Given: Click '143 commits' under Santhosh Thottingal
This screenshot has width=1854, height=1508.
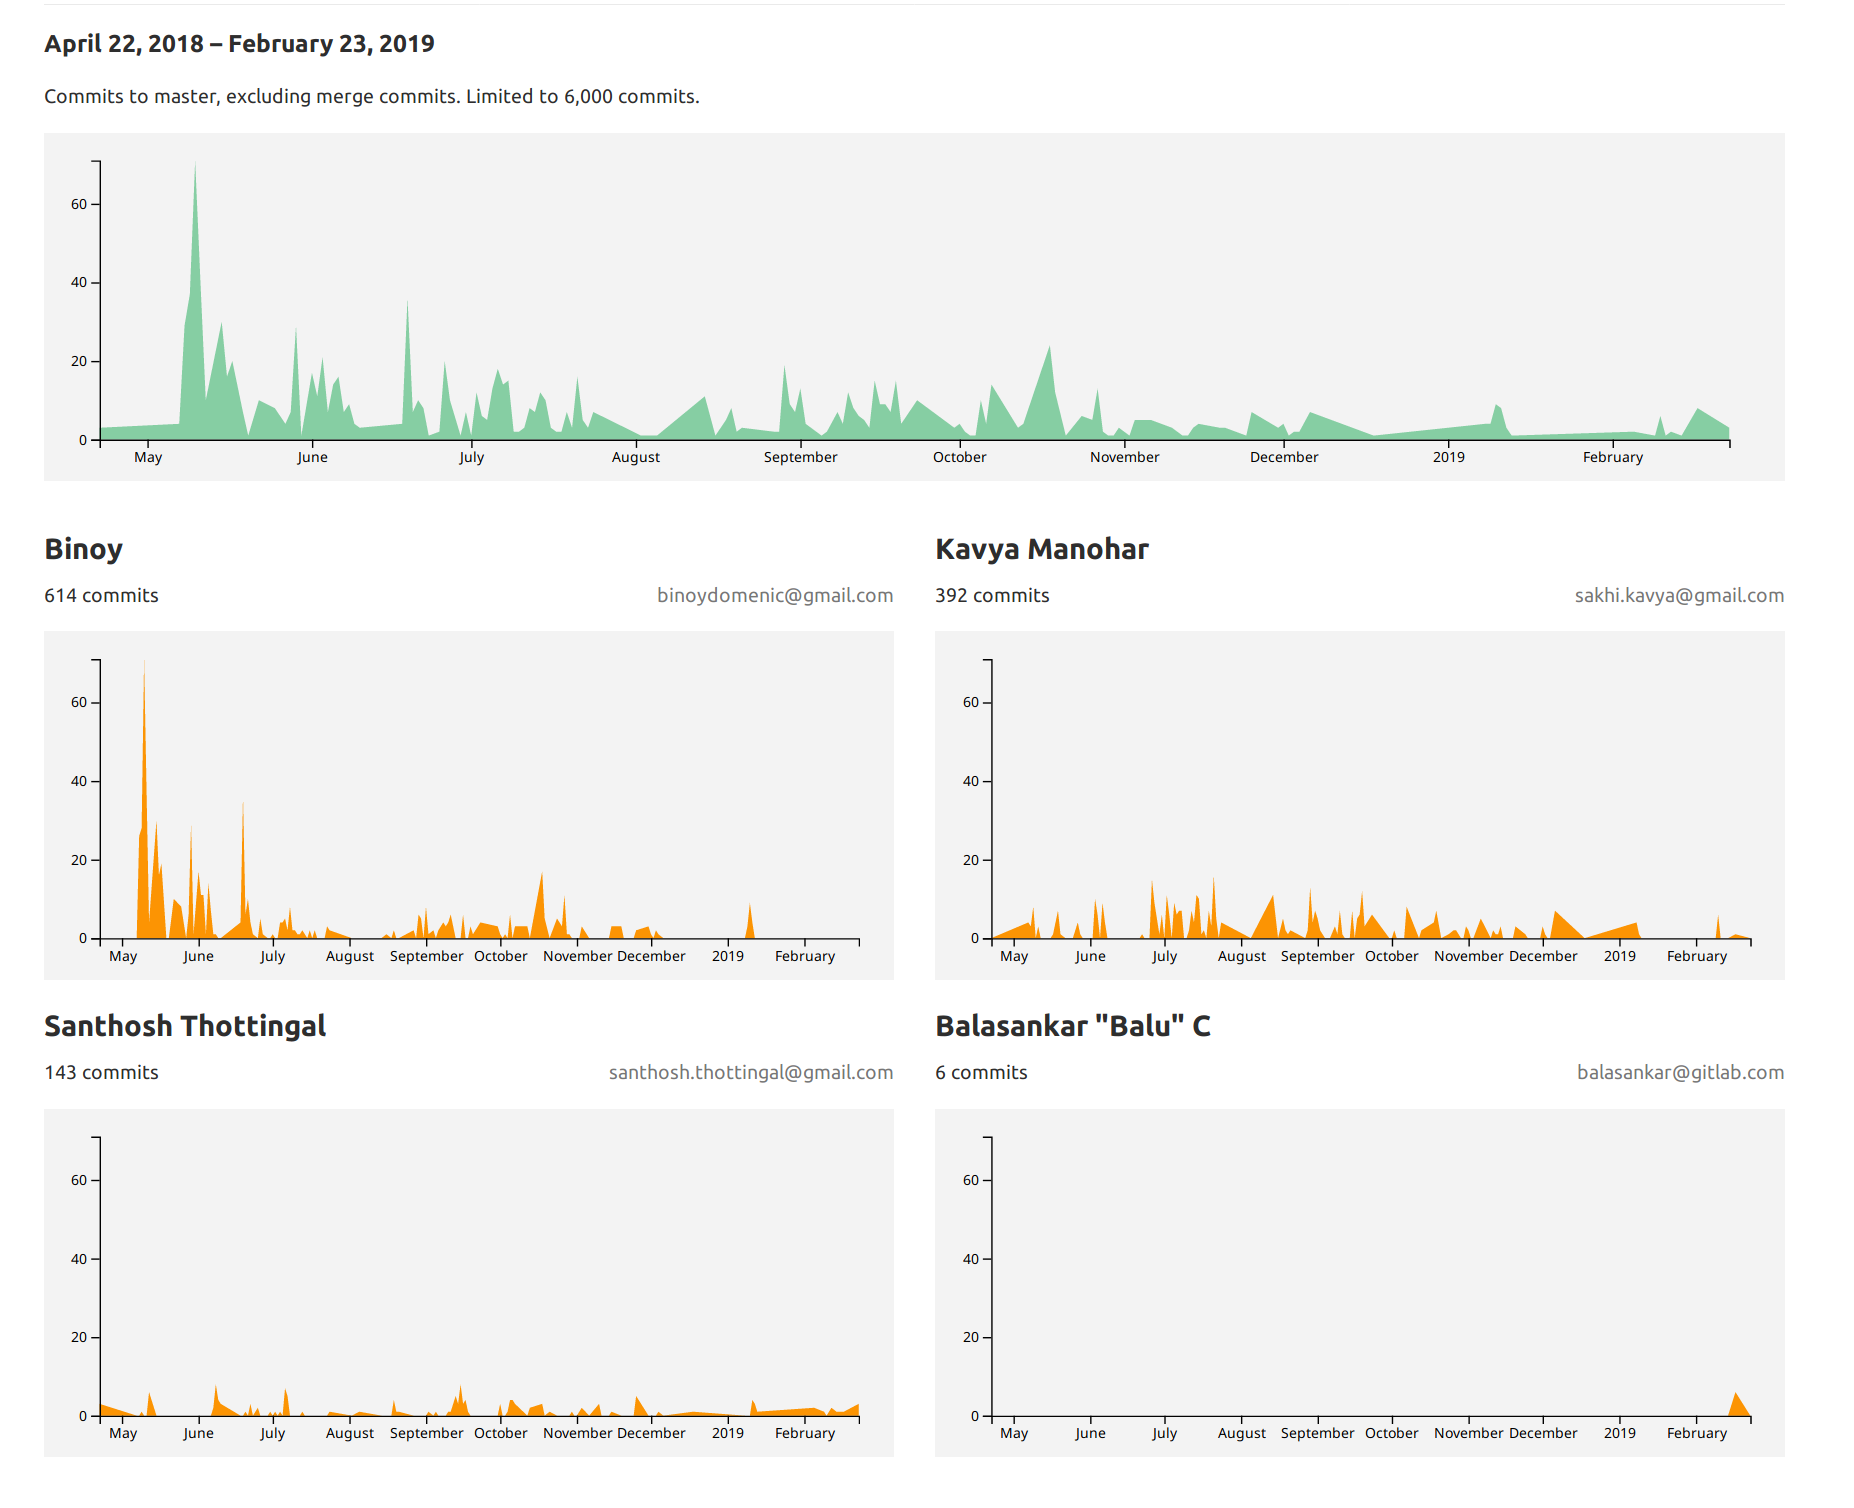Looking at the screenshot, I should click(x=101, y=1073).
